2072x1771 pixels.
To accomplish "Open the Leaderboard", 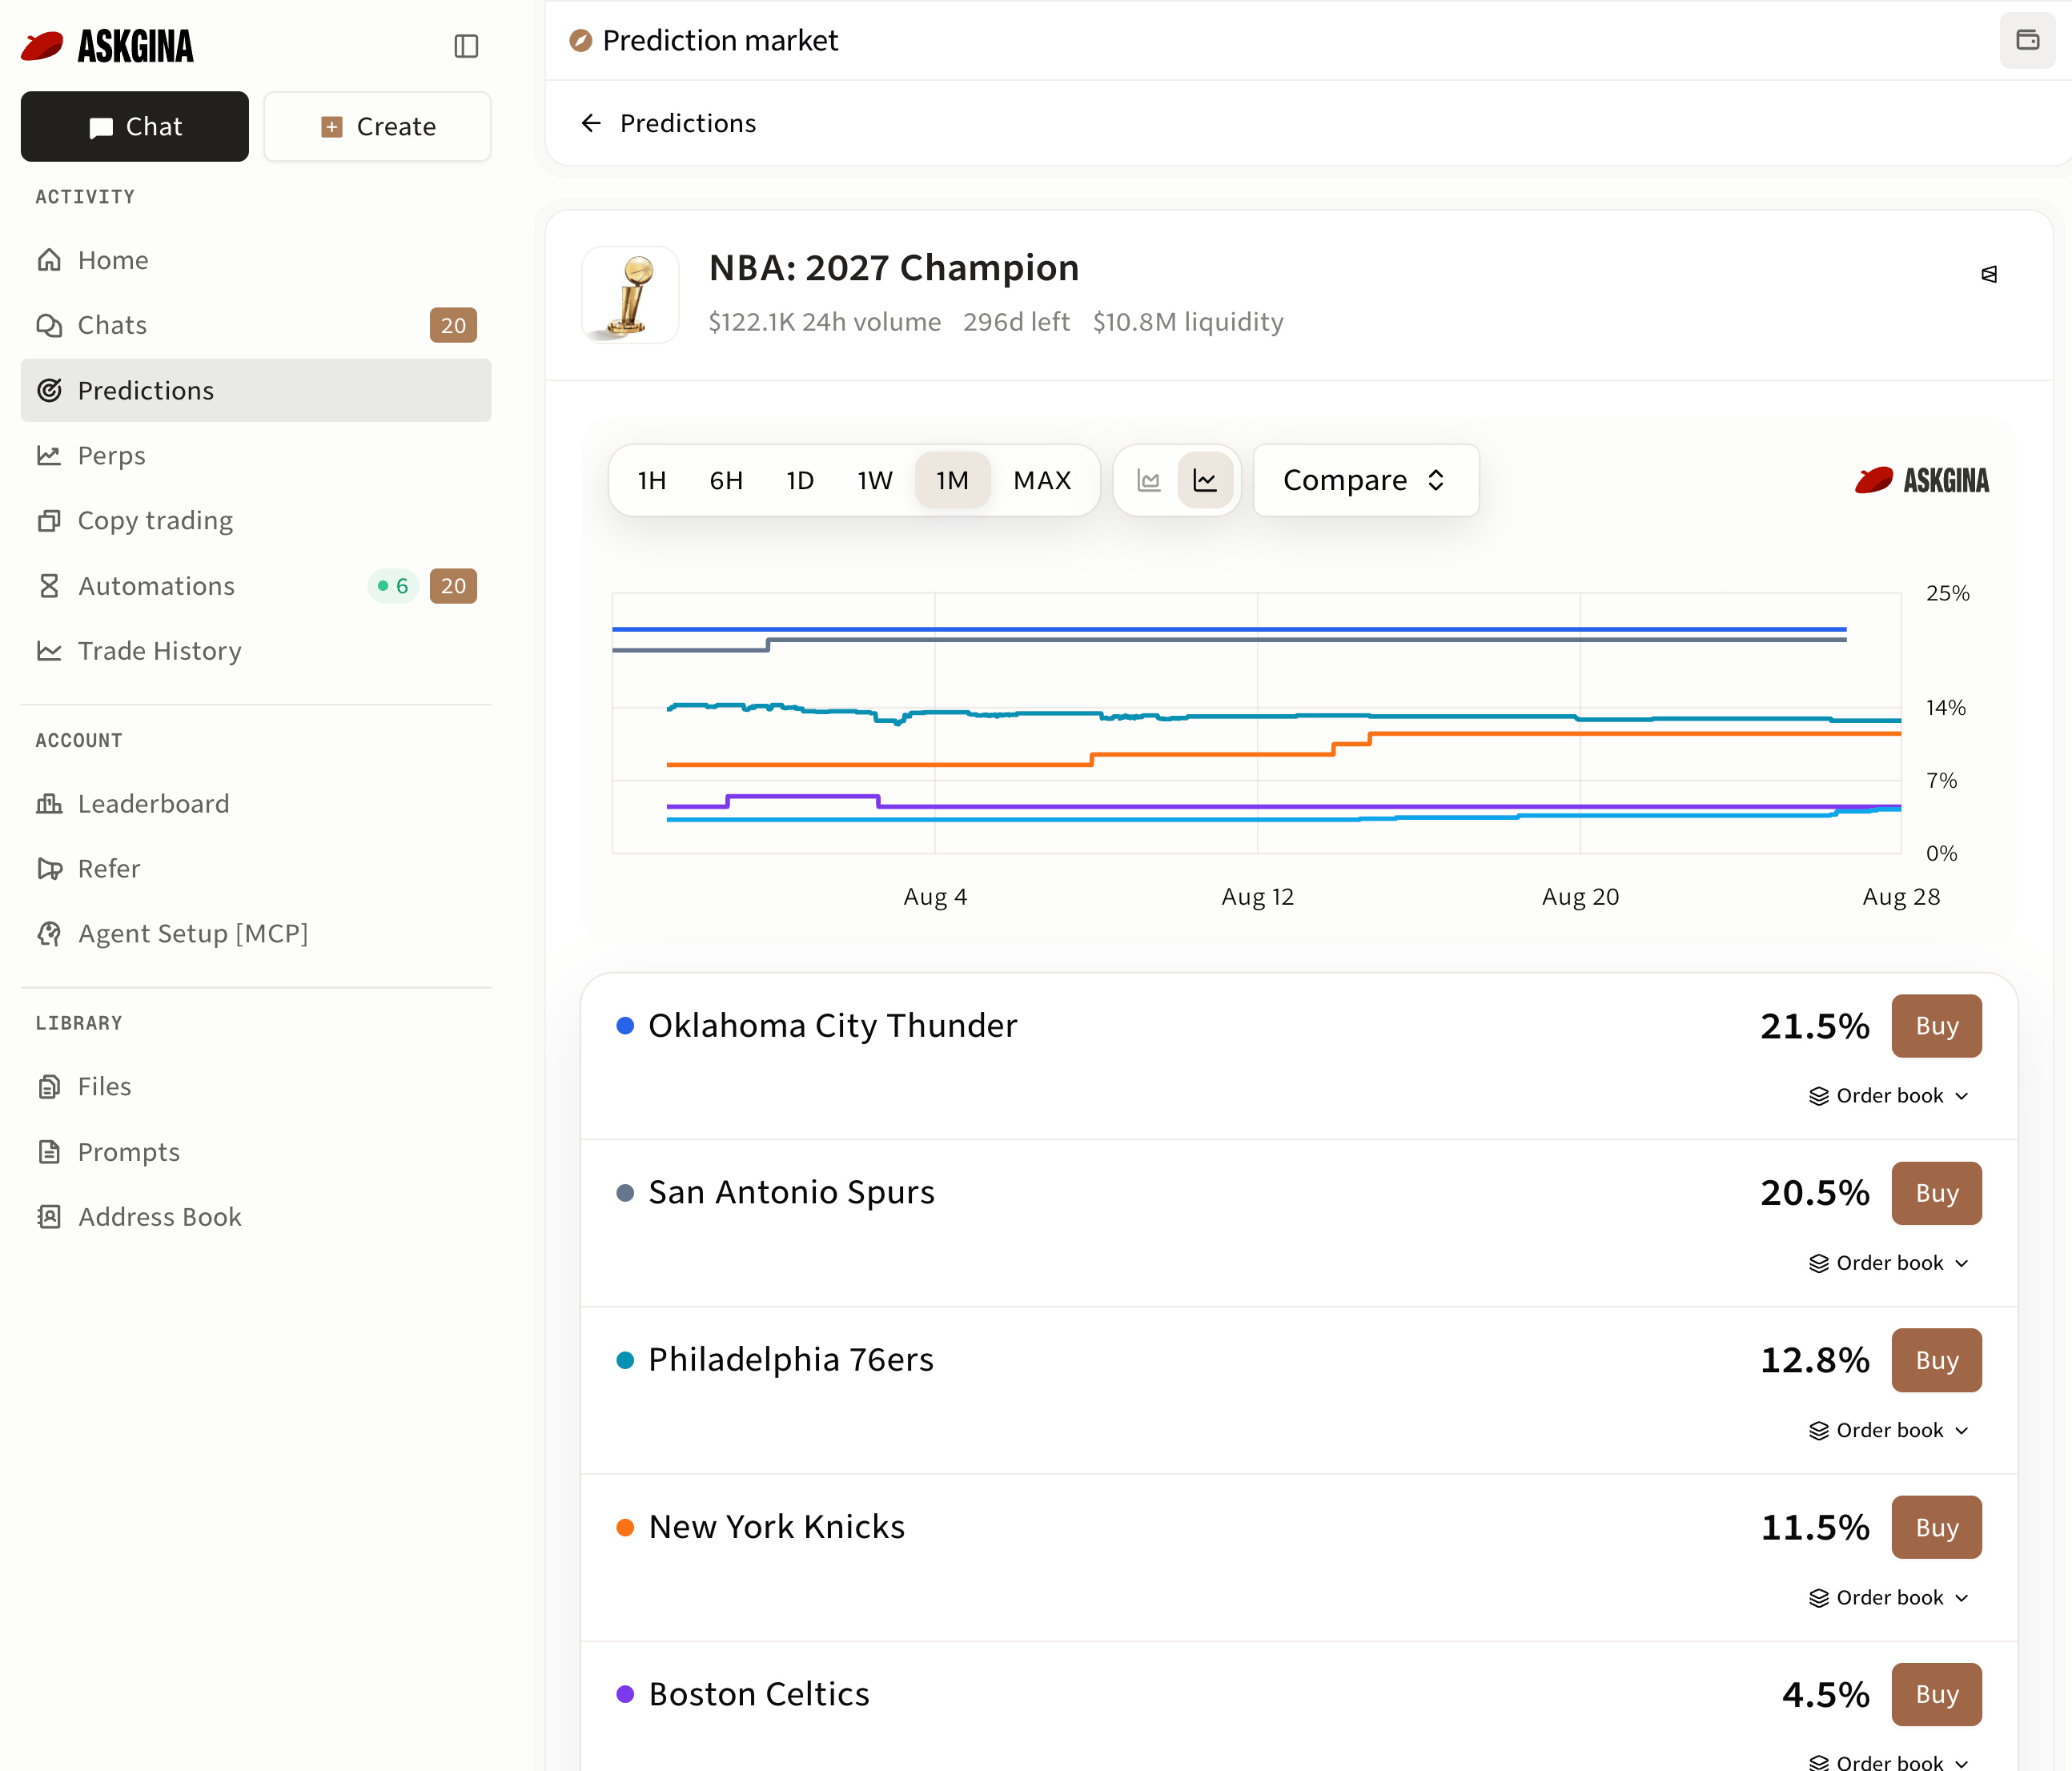I will point(256,804).
